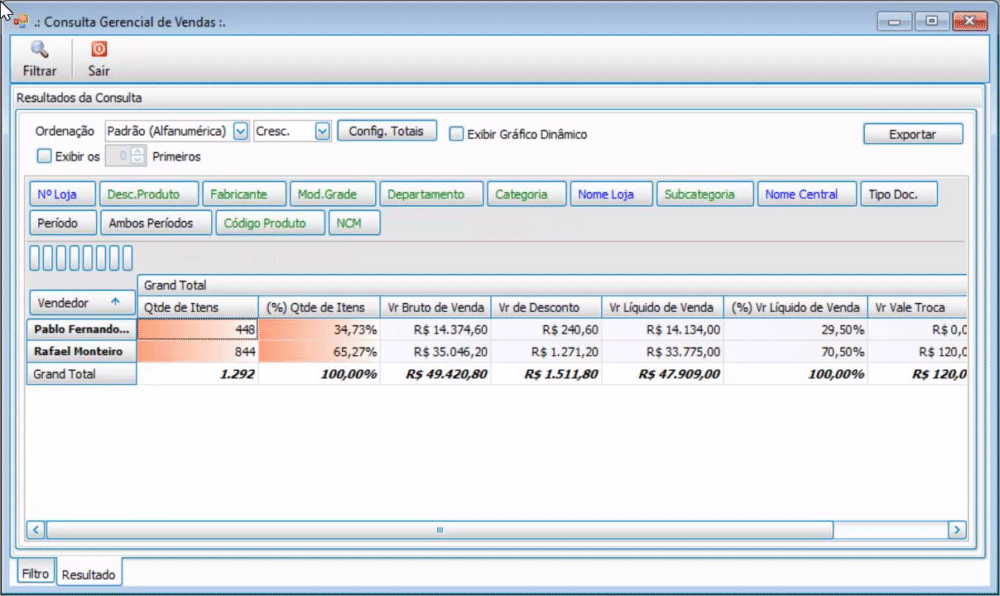Click the 34,73% cell
This screenshot has height=596, width=1000.
click(319, 329)
